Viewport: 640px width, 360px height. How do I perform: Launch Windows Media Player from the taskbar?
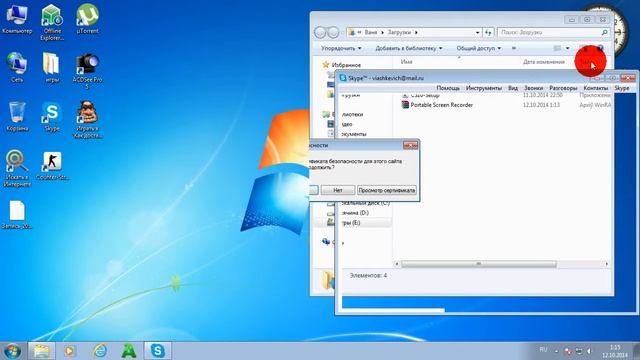69,351
